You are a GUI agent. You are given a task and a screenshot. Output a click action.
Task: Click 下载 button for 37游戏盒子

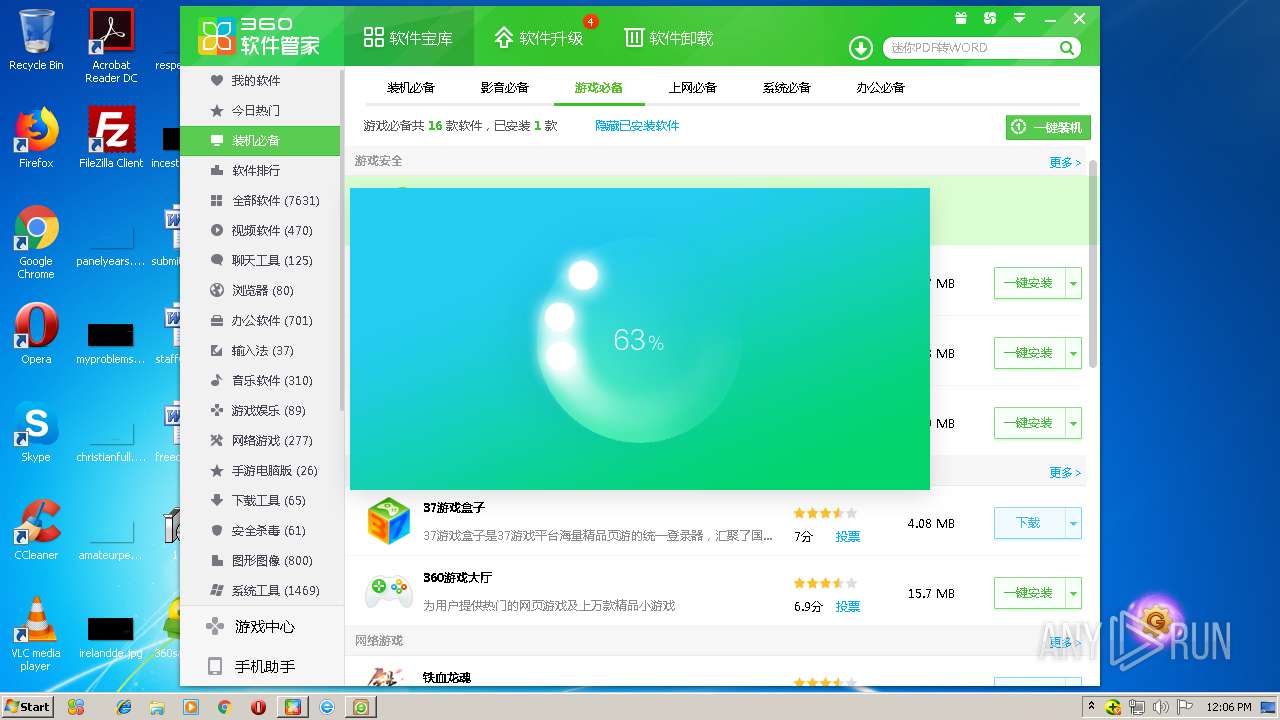point(1029,523)
